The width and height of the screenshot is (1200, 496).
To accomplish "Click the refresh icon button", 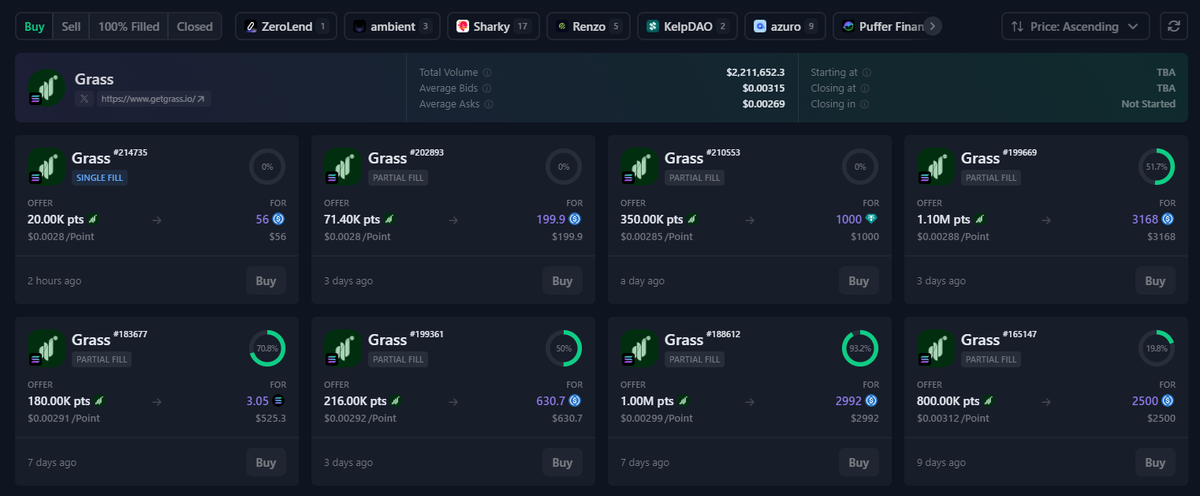I will 1172,27.
